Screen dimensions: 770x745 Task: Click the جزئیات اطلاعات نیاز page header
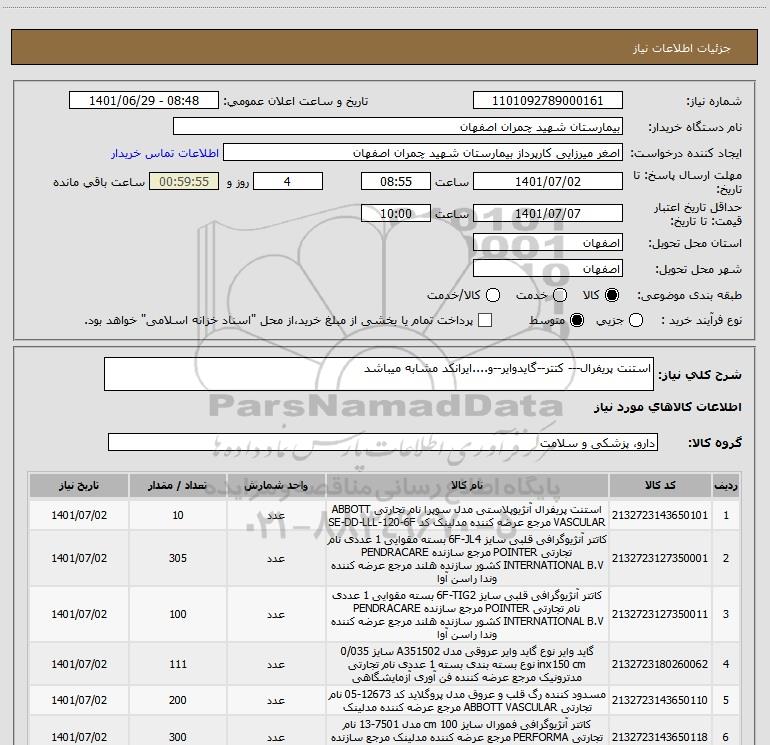[x=682, y=48]
